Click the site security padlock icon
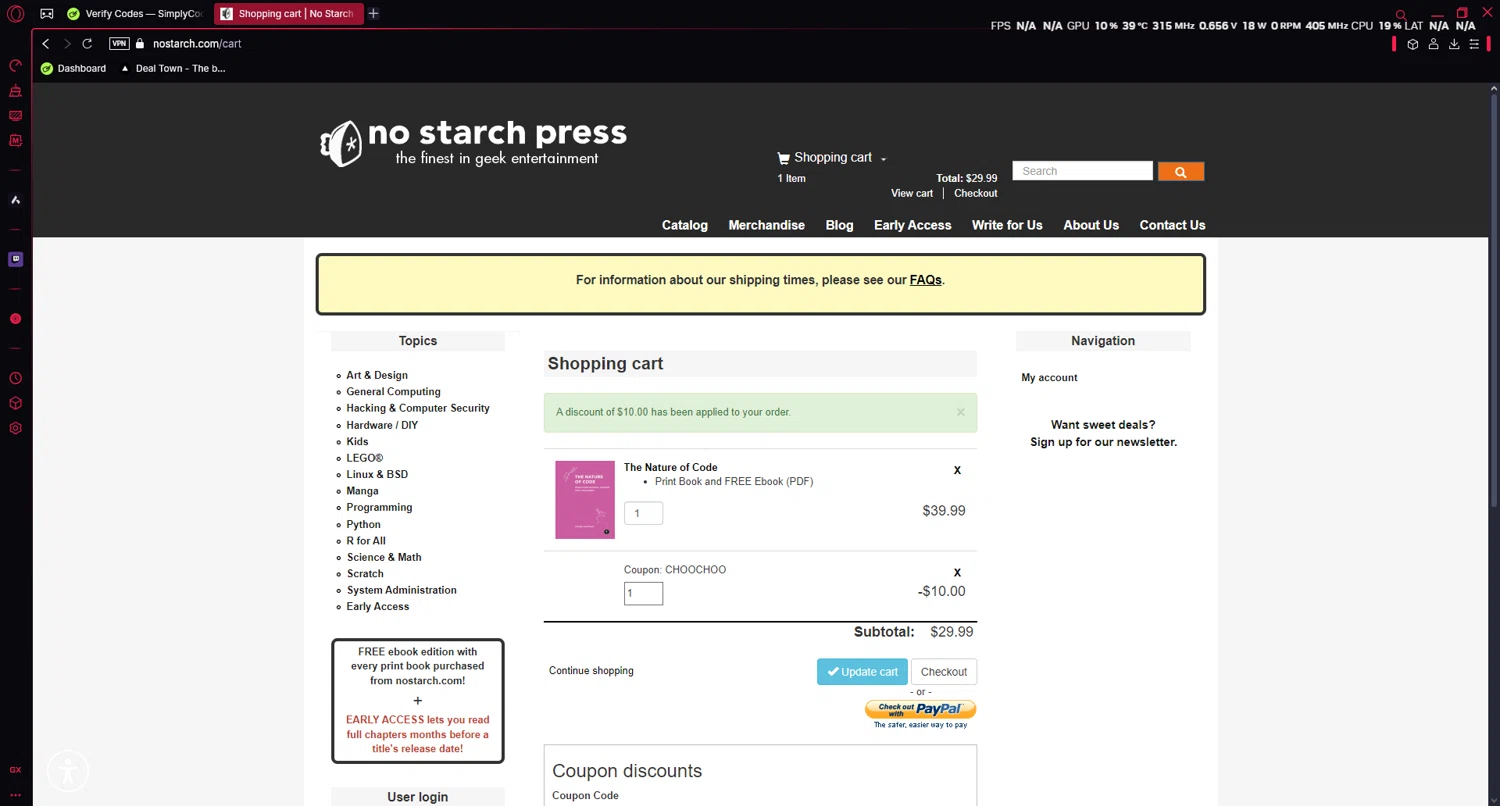Image resolution: width=1500 pixels, height=806 pixels. (140, 44)
